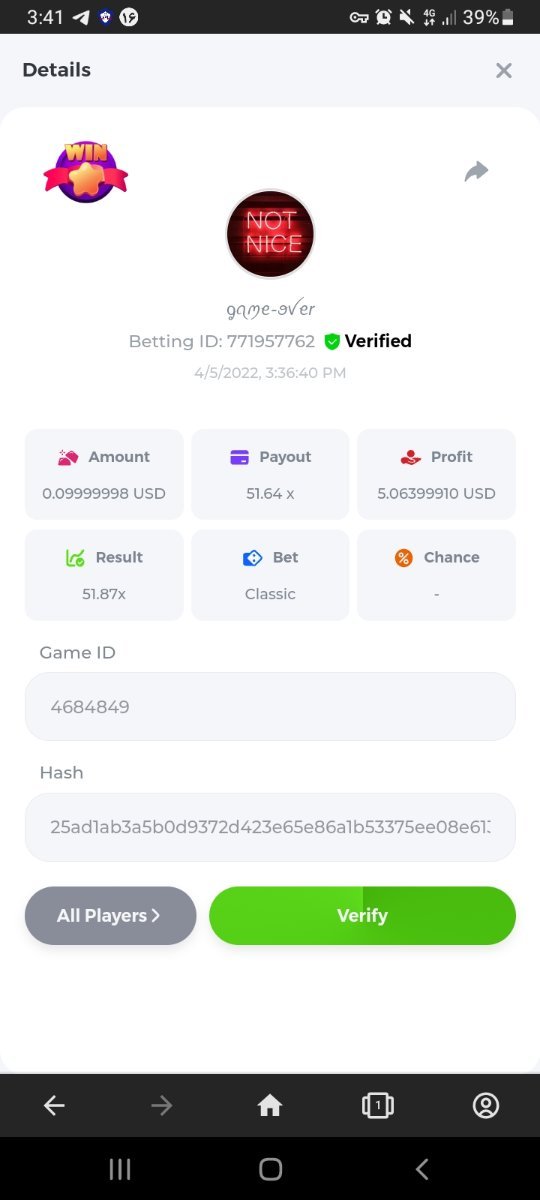Focus the Game ID field
Viewport: 540px width, 1200px height.
pos(270,706)
